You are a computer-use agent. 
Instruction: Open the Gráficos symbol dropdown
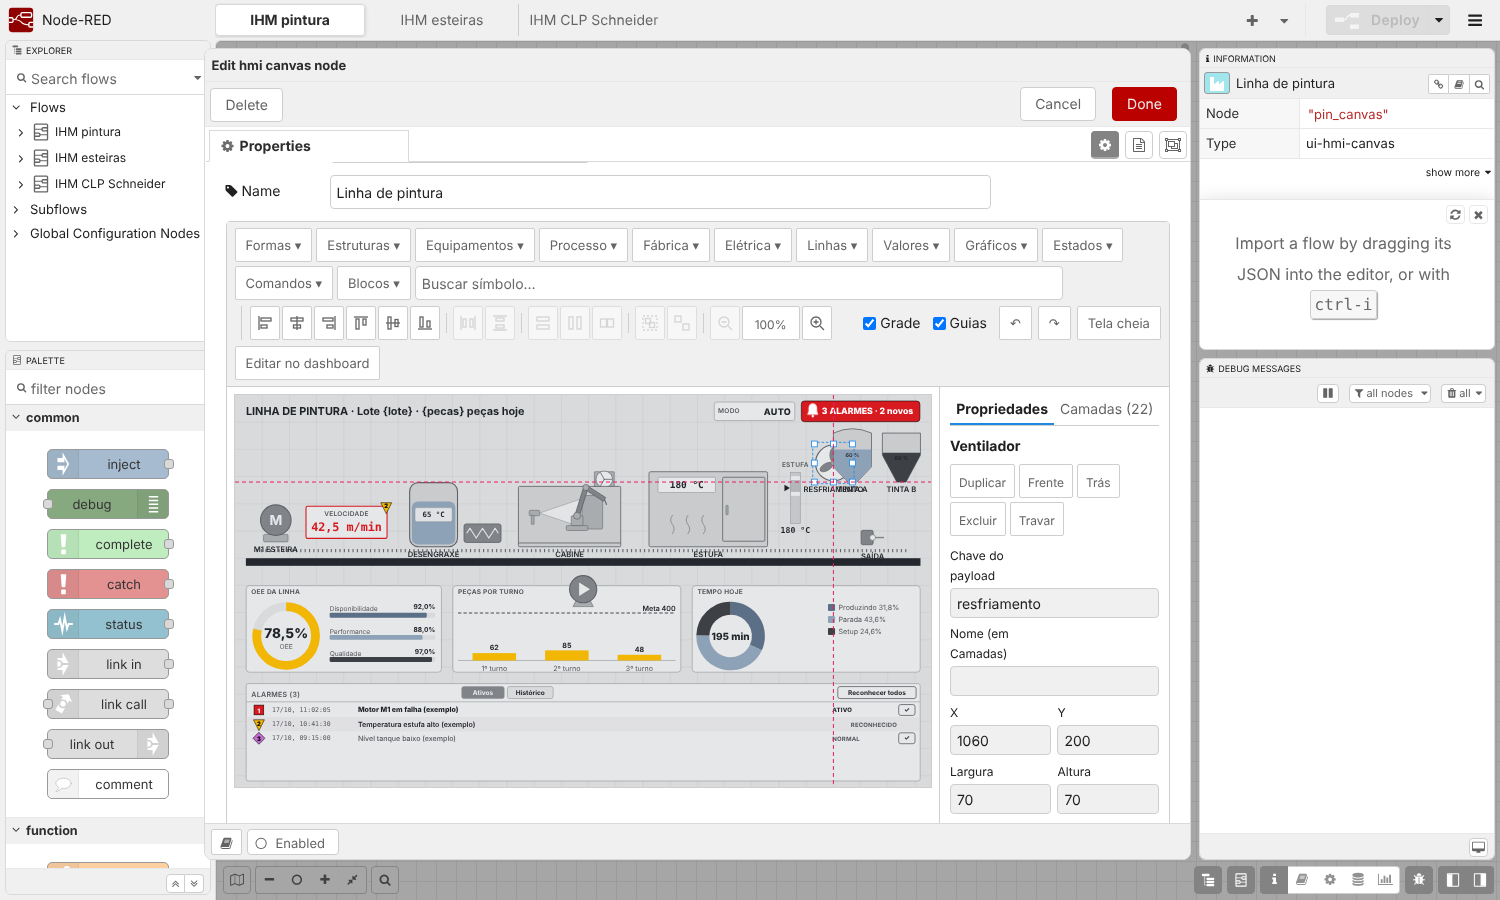(996, 245)
